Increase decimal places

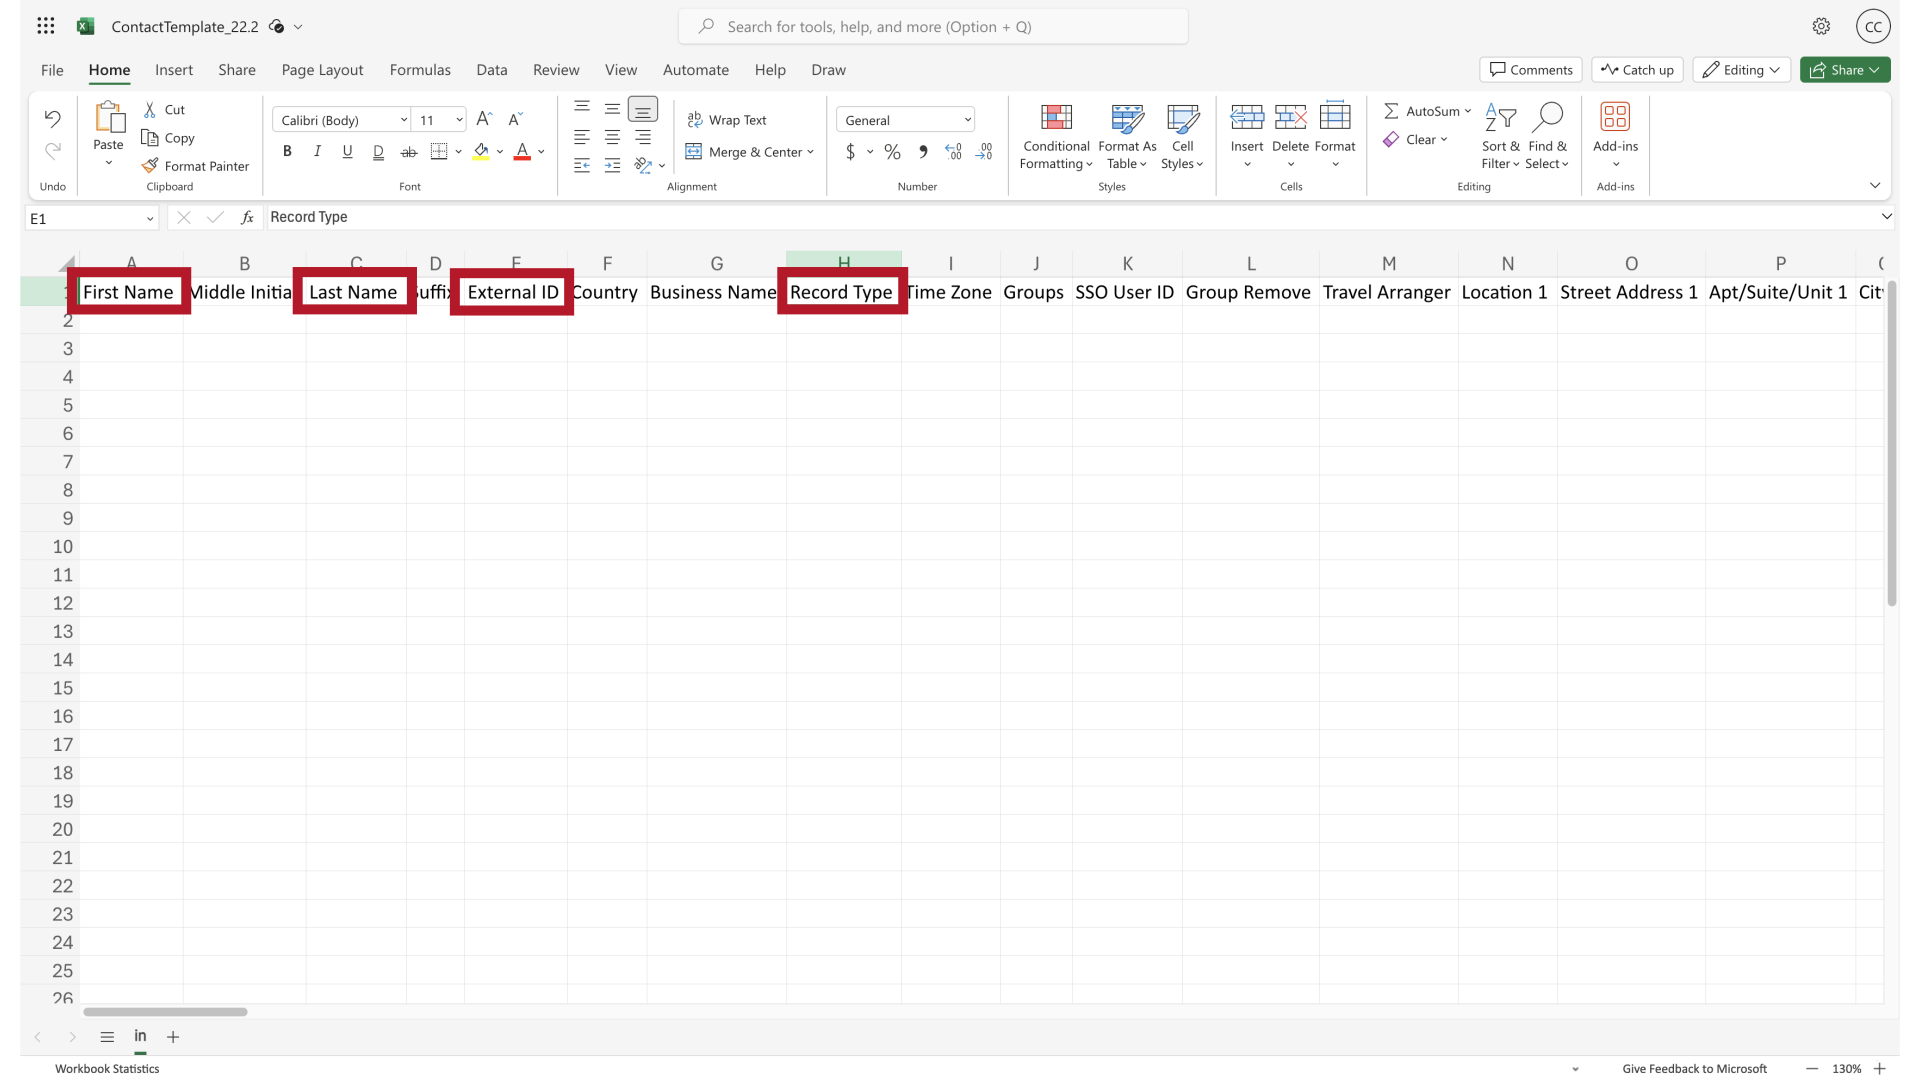click(x=953, y=151)
